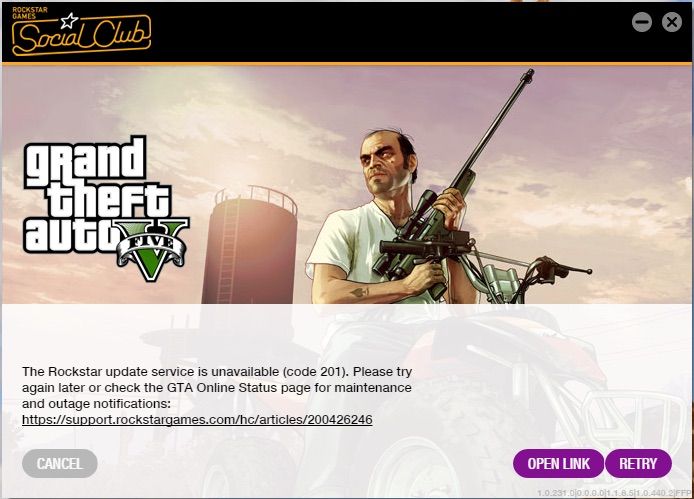
Task: Minimize the Social Club launcher window
Action: point(642,22)
